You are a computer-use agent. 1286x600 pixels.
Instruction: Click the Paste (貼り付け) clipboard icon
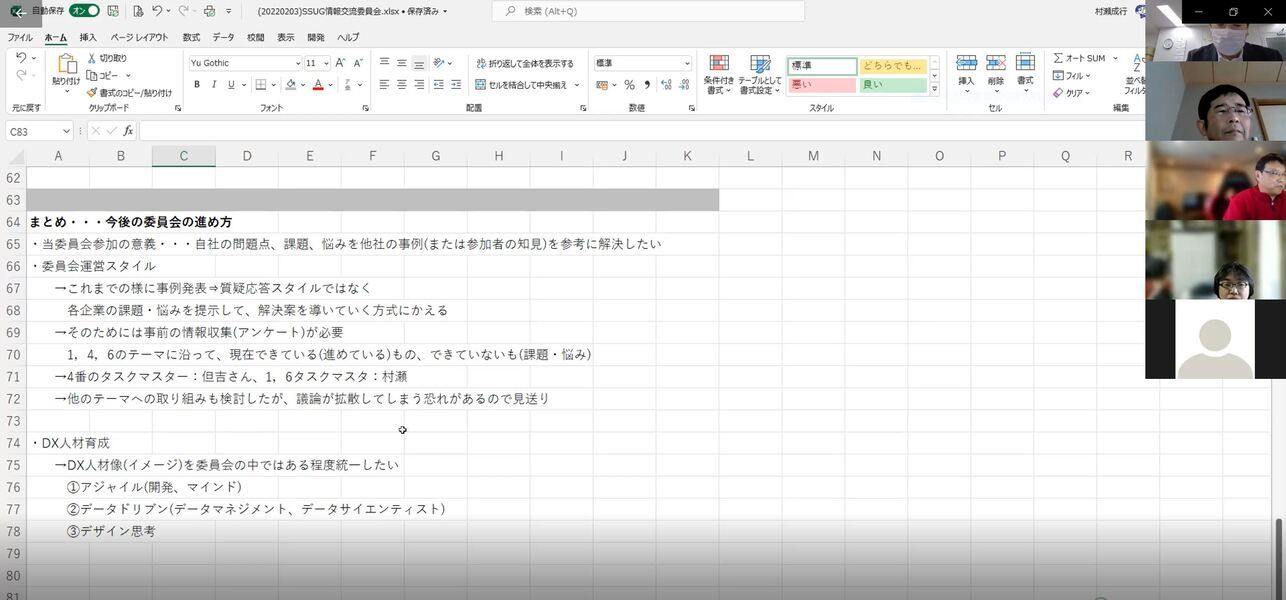click(66, 65)
